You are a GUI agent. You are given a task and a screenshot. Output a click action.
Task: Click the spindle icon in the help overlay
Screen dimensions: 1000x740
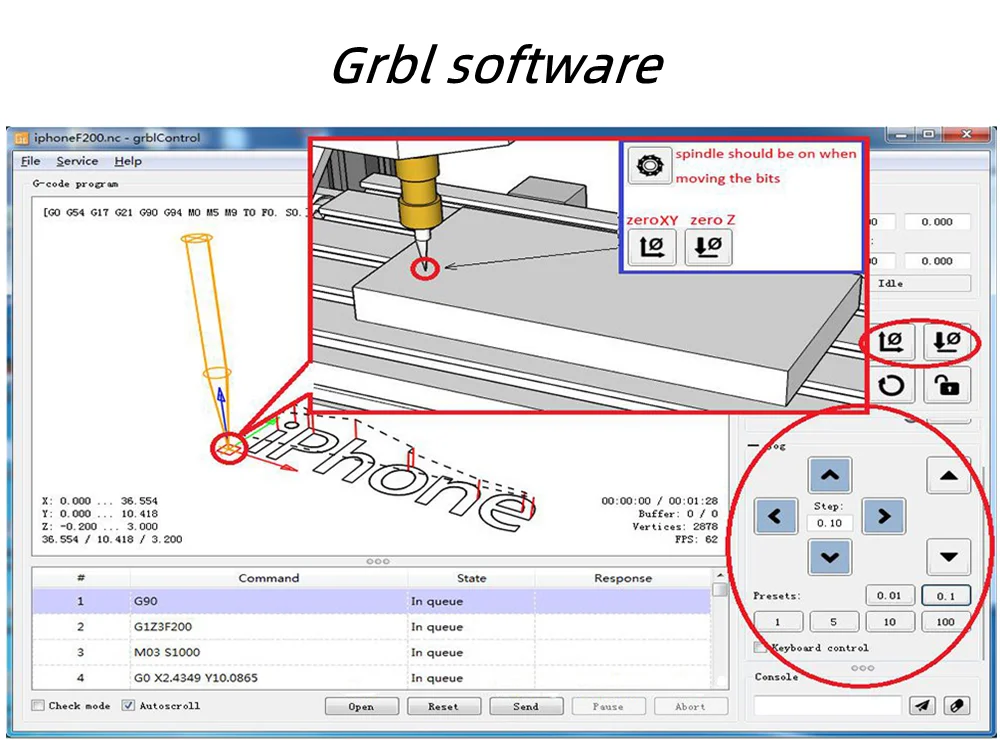click(x=649, y=166)
